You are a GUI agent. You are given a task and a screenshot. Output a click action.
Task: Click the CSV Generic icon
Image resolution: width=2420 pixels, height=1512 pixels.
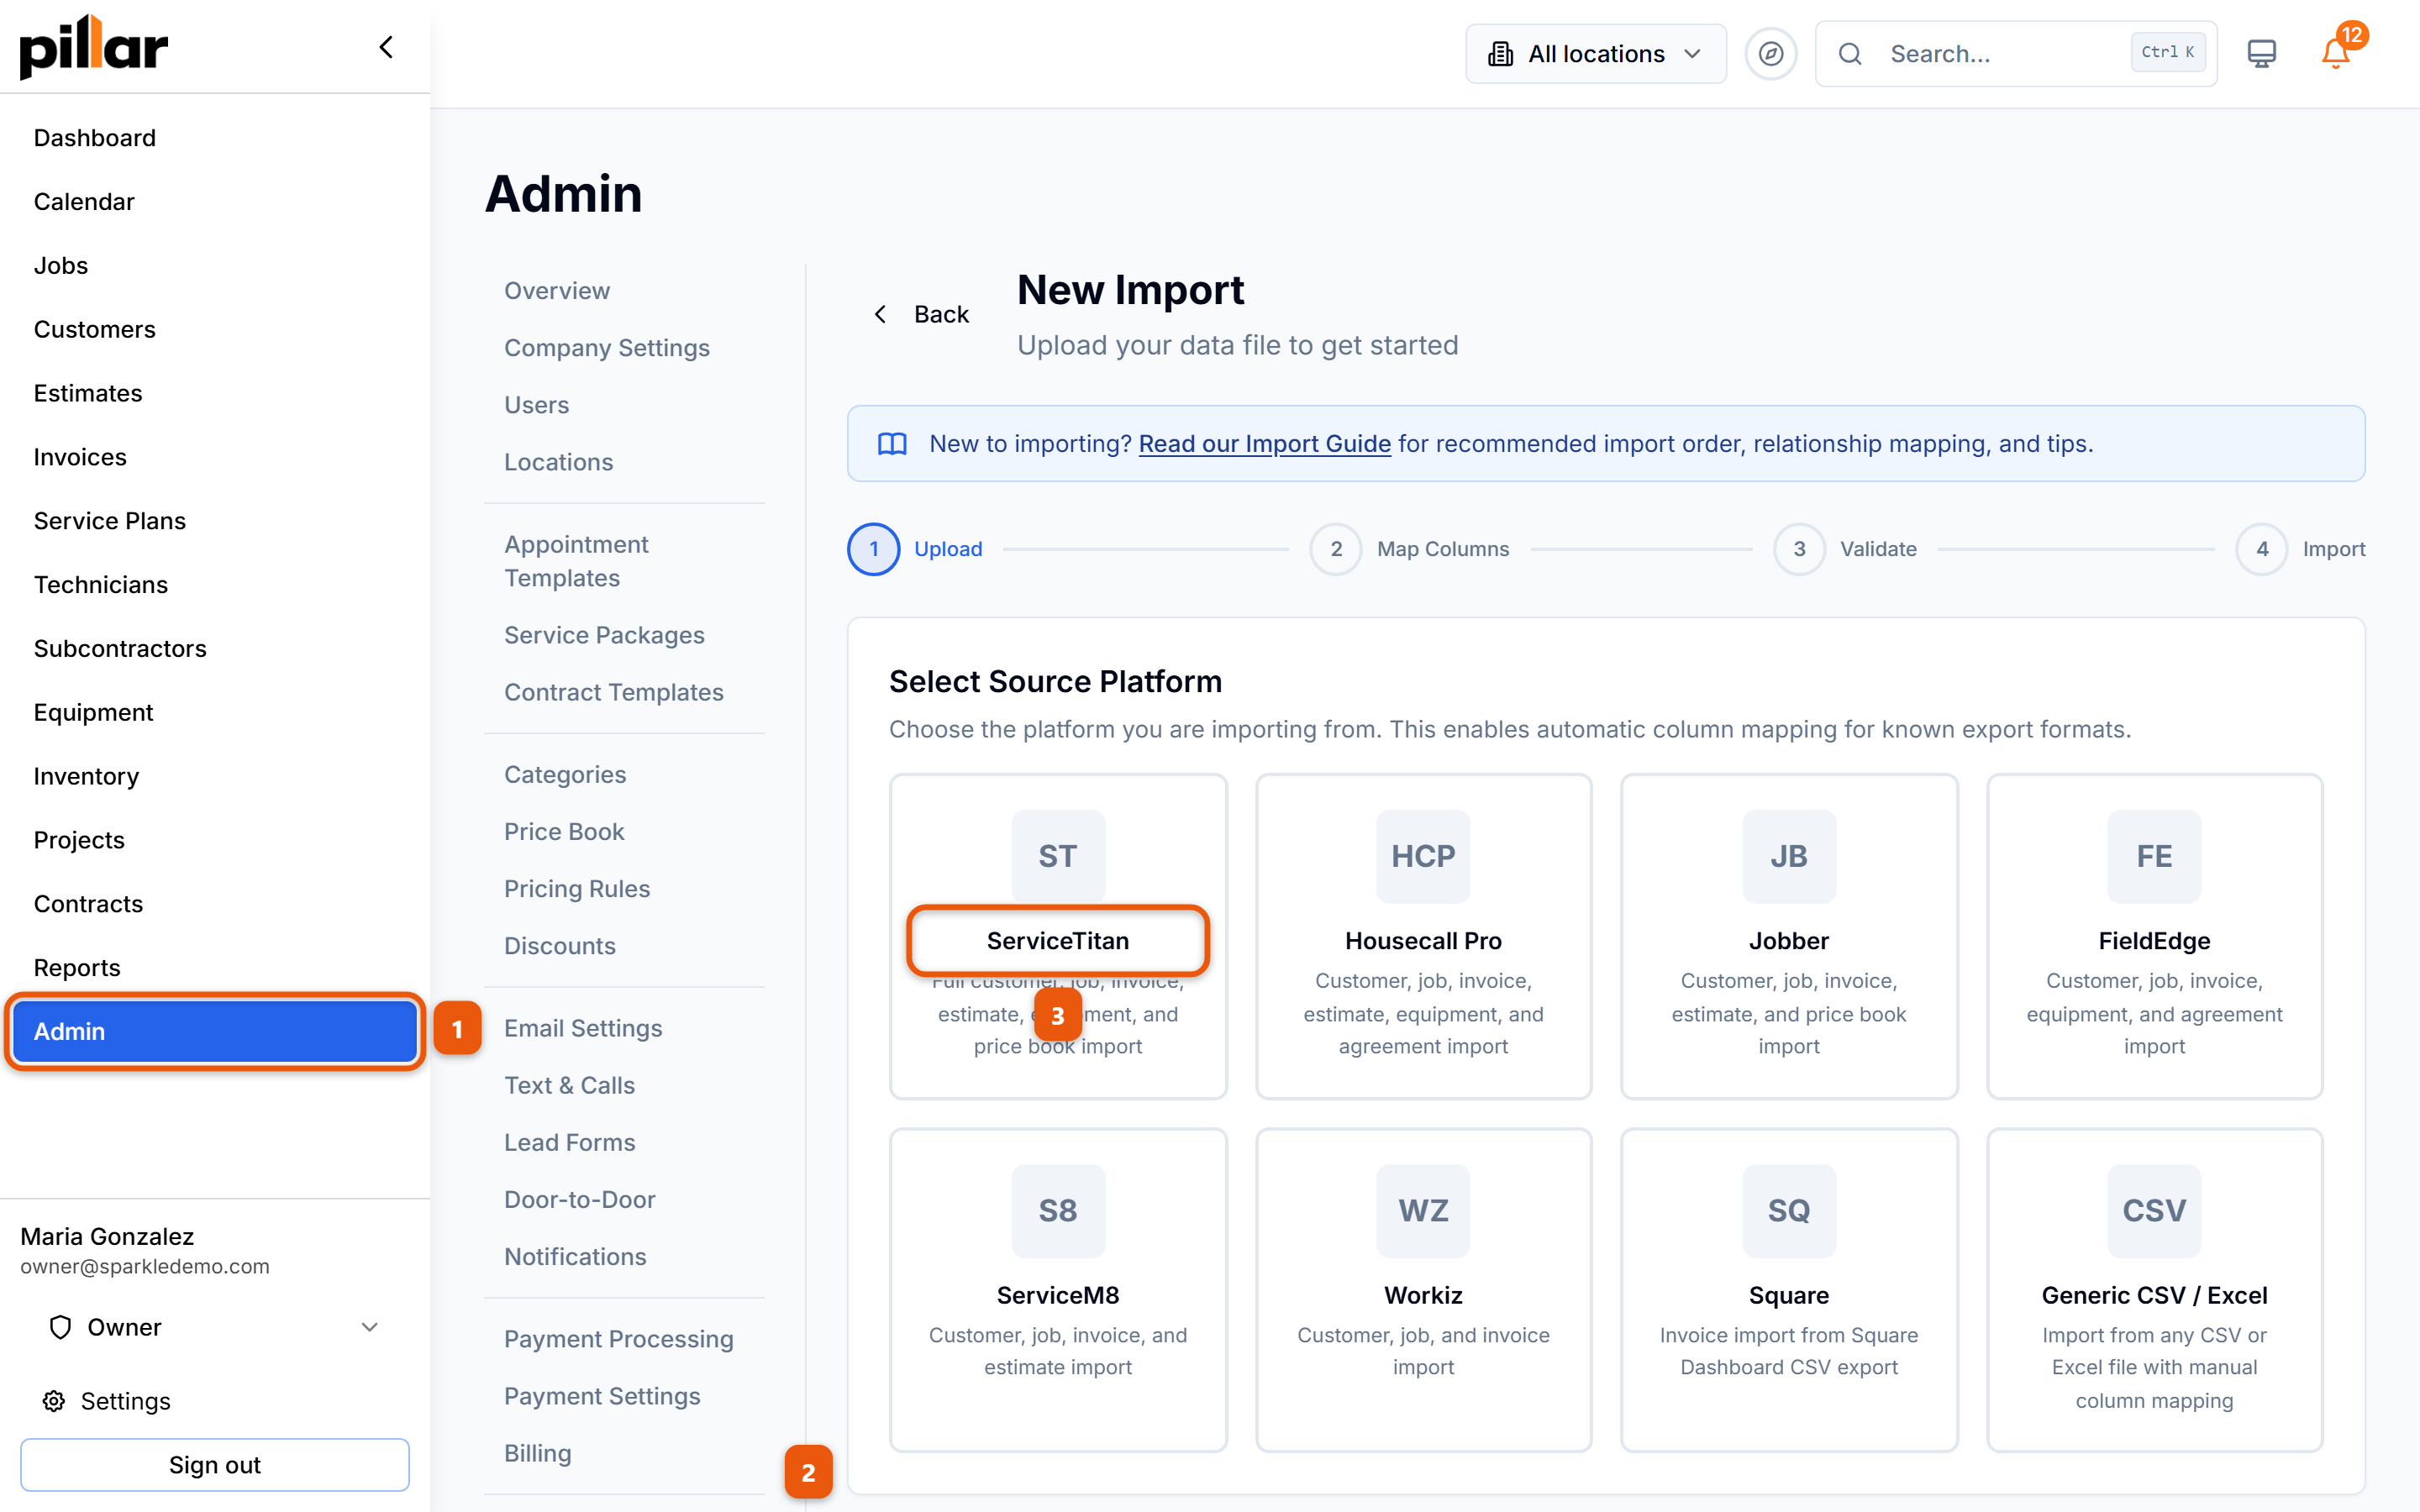pyautogui.click(x=2153, y=1210)
